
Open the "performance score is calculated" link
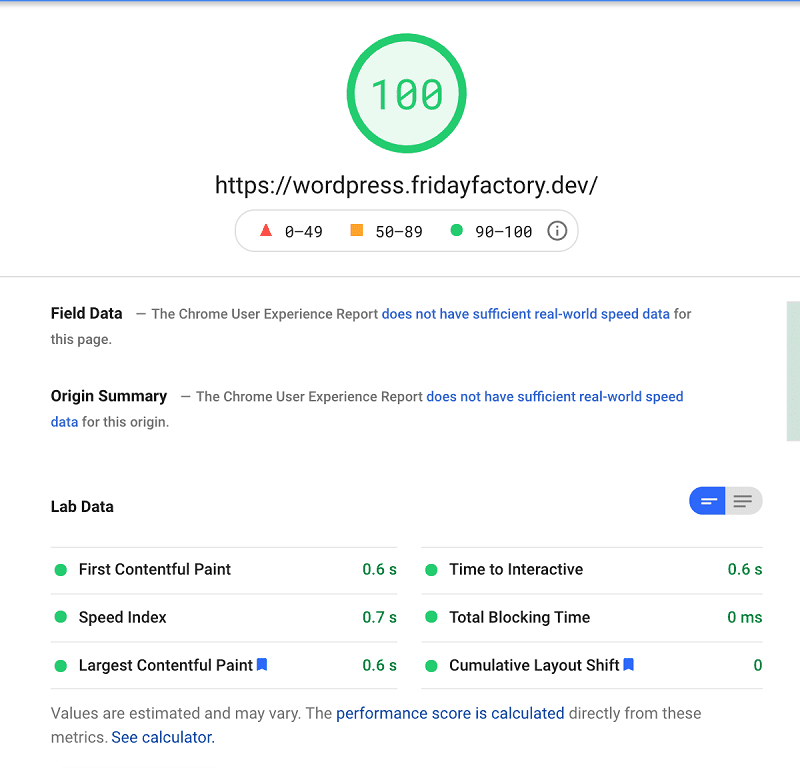[450, 714]
